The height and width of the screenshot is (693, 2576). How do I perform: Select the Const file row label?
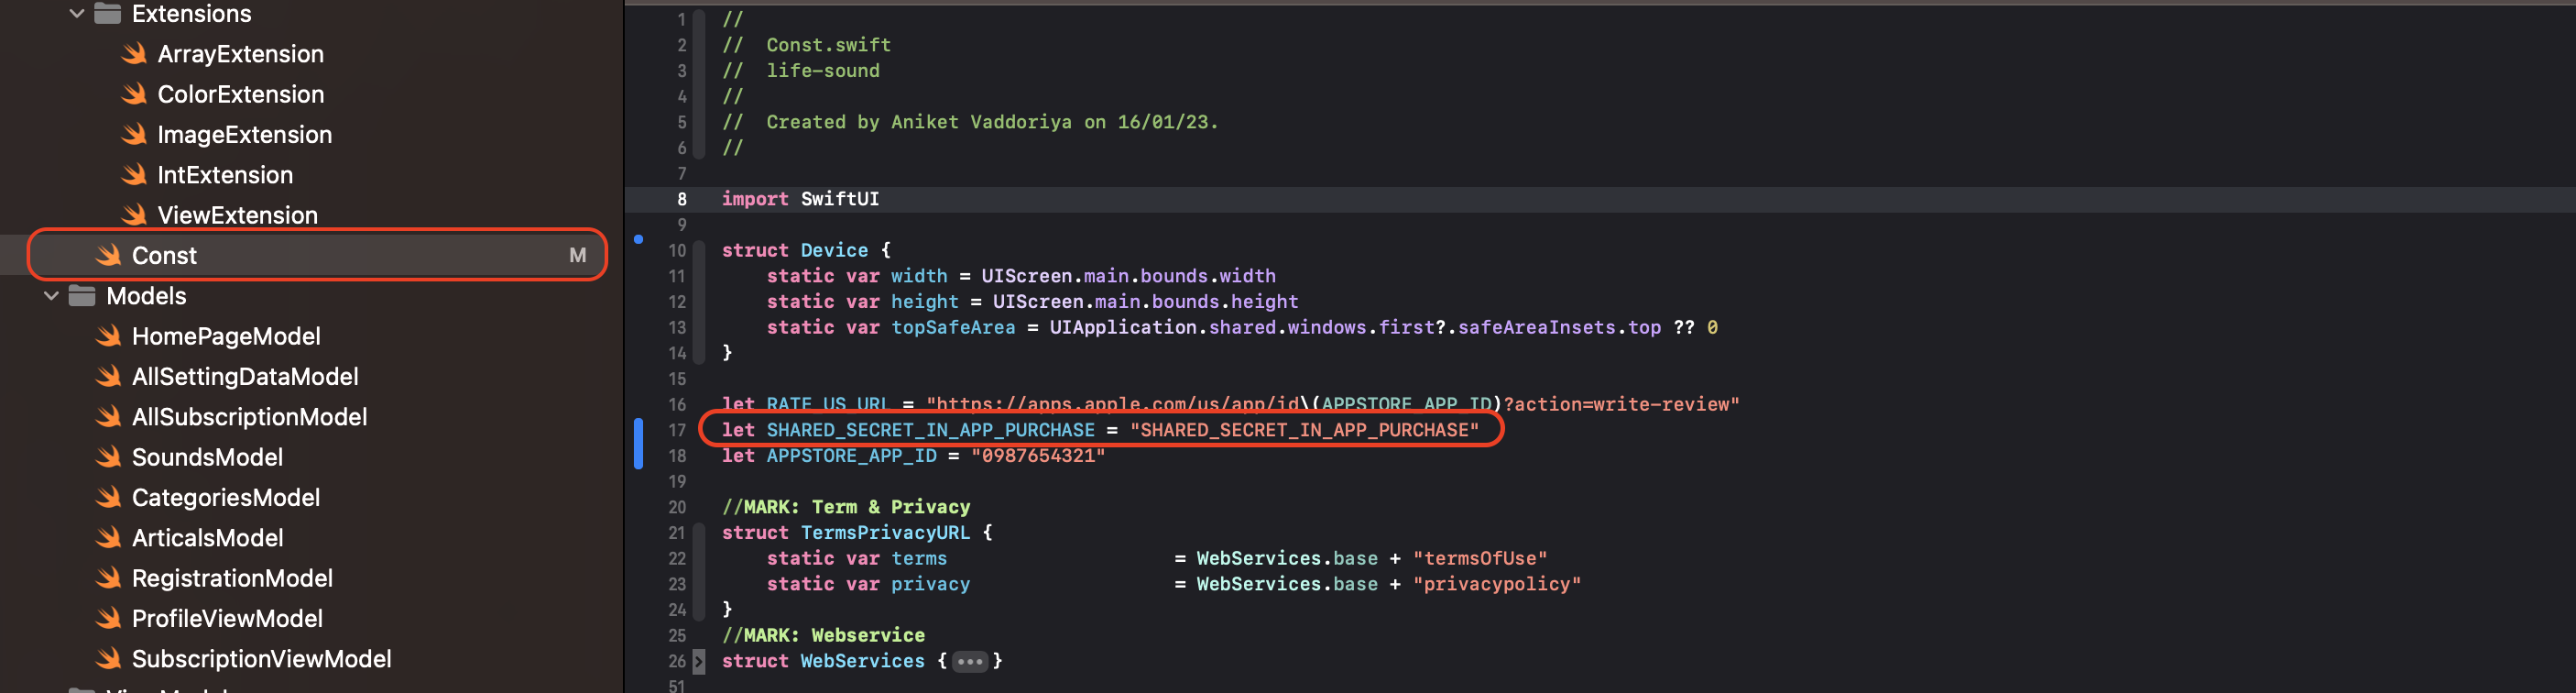click(164, 256)
